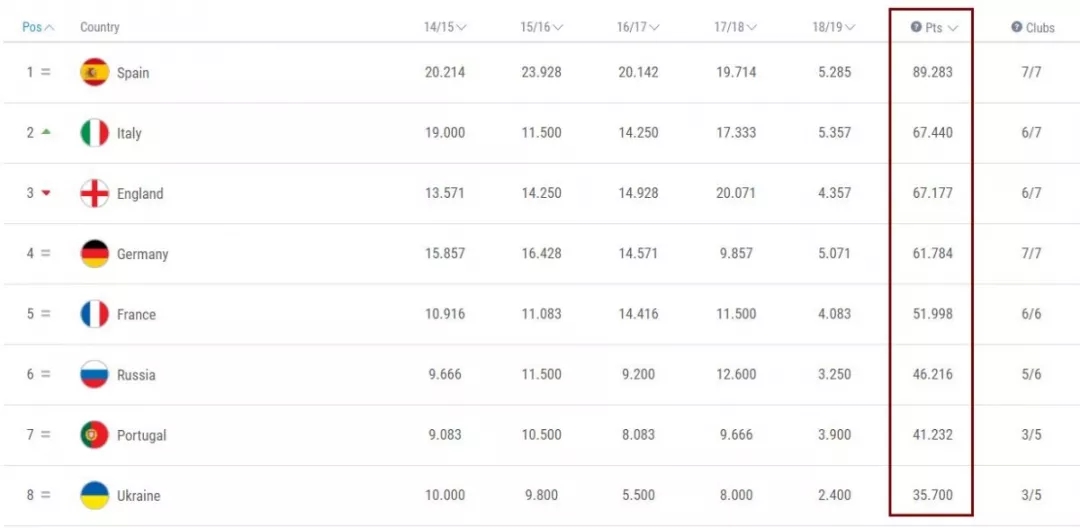Open the Spain country link

pos(133,73)
